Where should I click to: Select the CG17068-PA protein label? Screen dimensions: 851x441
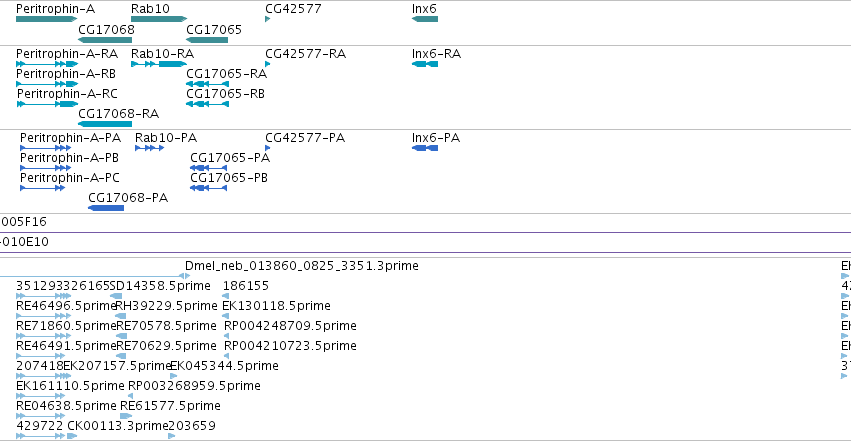click(x=128, y=198)
